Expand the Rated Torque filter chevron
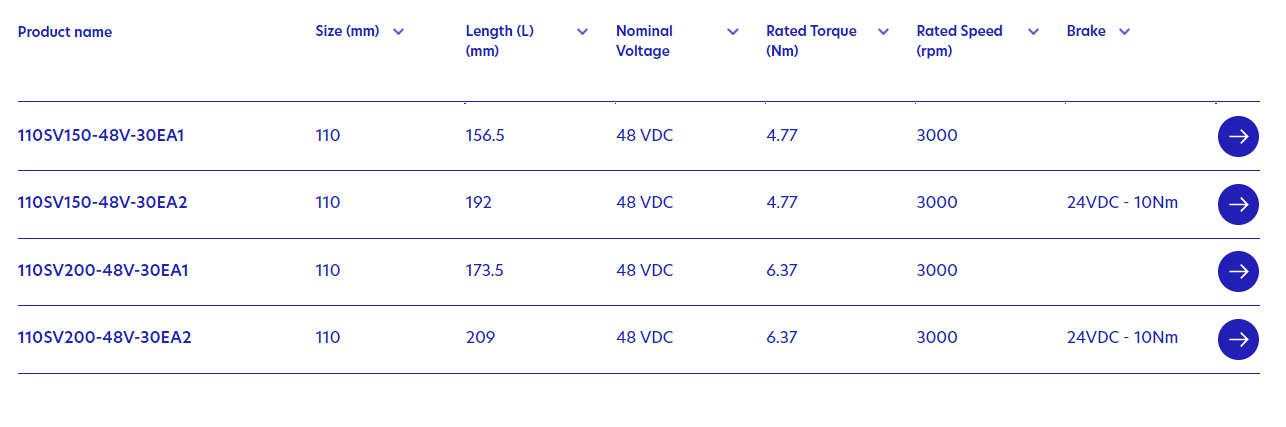 tap(883, 32)
